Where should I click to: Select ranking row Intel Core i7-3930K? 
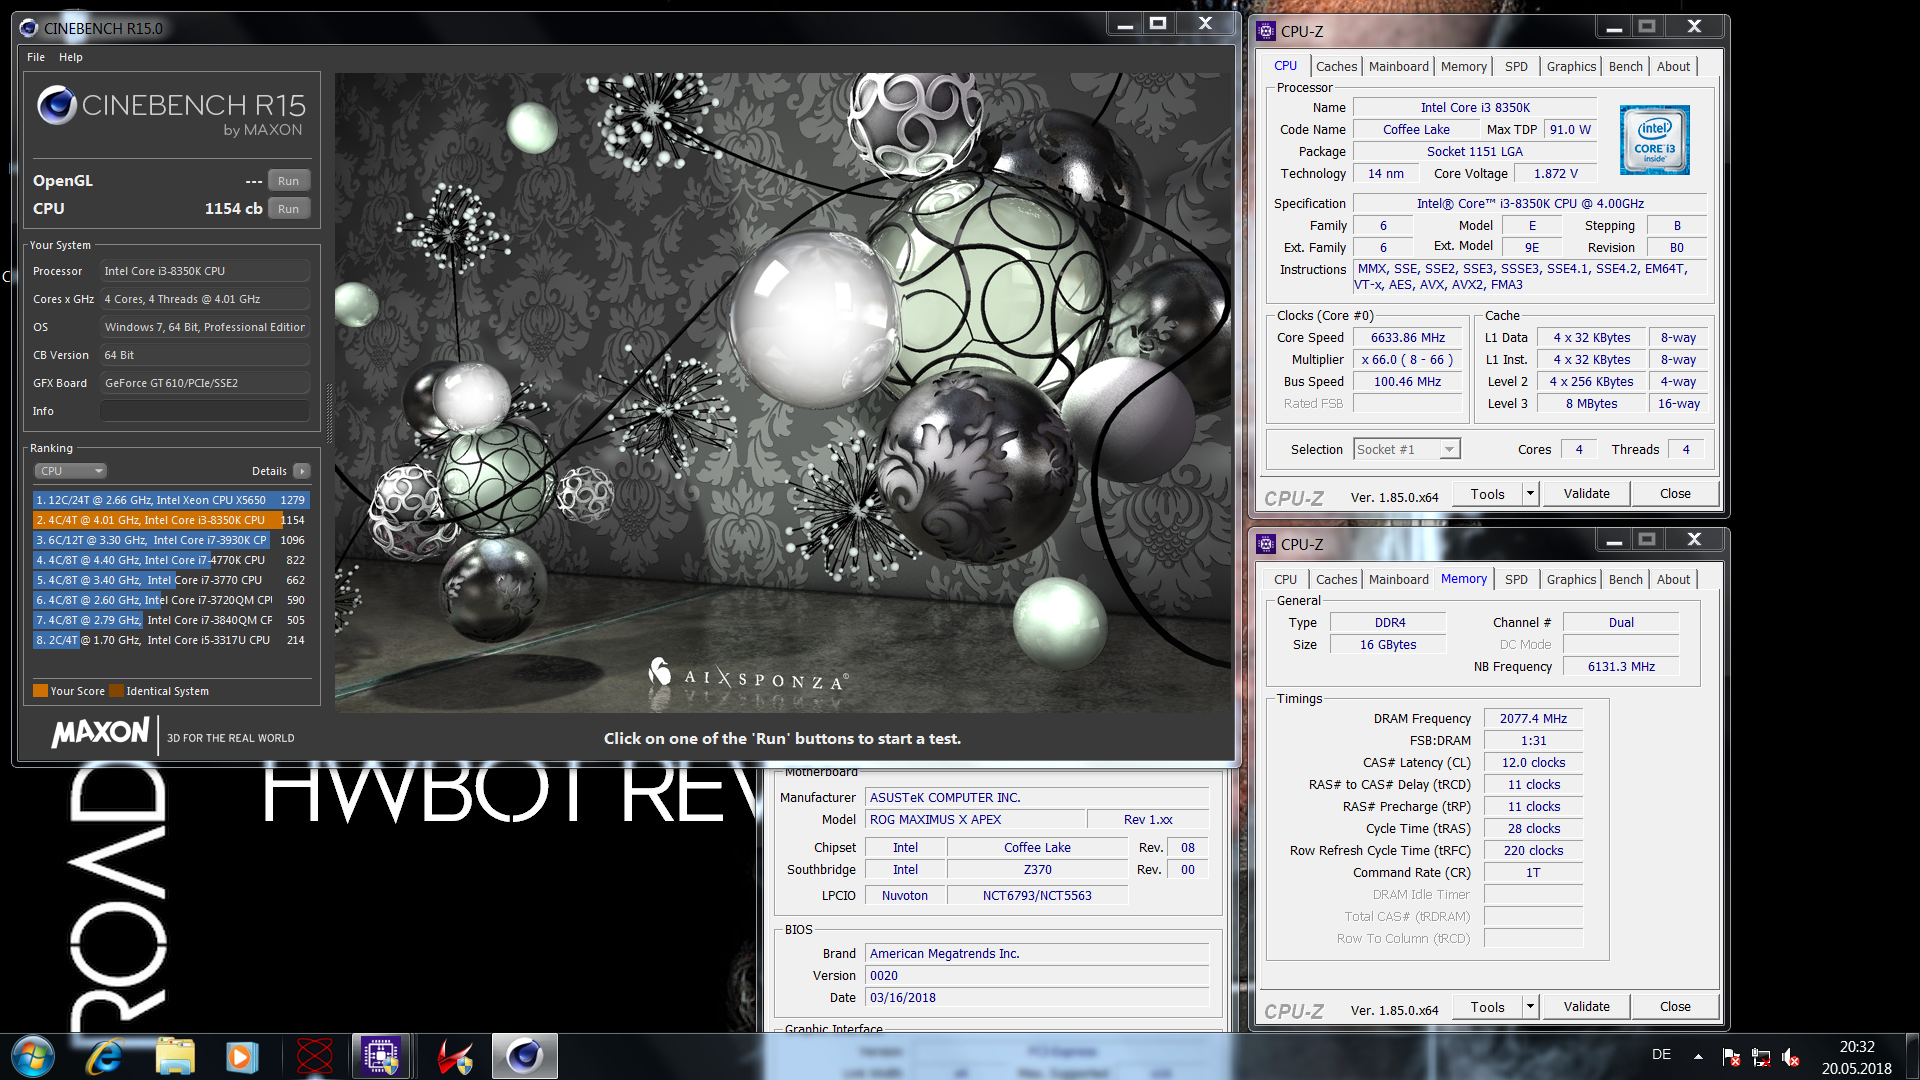click(170, 540)
